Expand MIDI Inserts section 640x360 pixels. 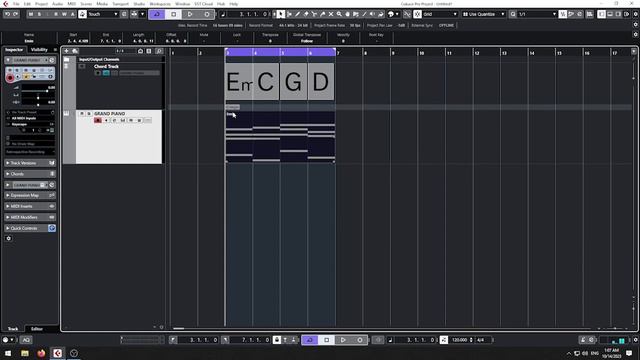[30, 207]
